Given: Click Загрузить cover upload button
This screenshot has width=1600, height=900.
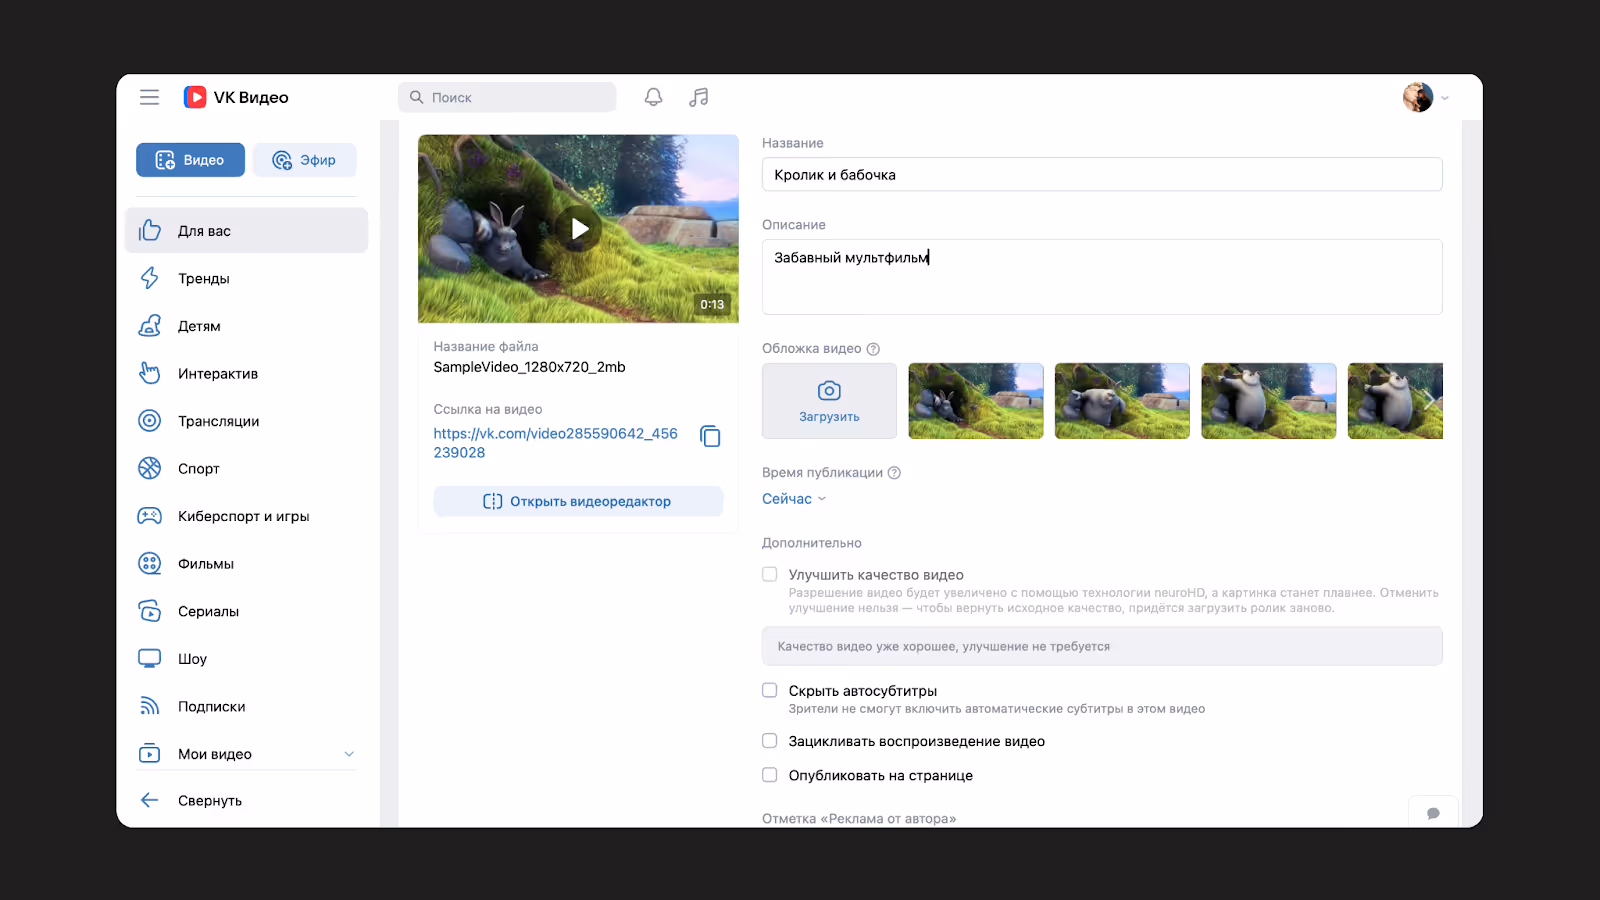Looking at the screenshot, I should click(829, 401).
